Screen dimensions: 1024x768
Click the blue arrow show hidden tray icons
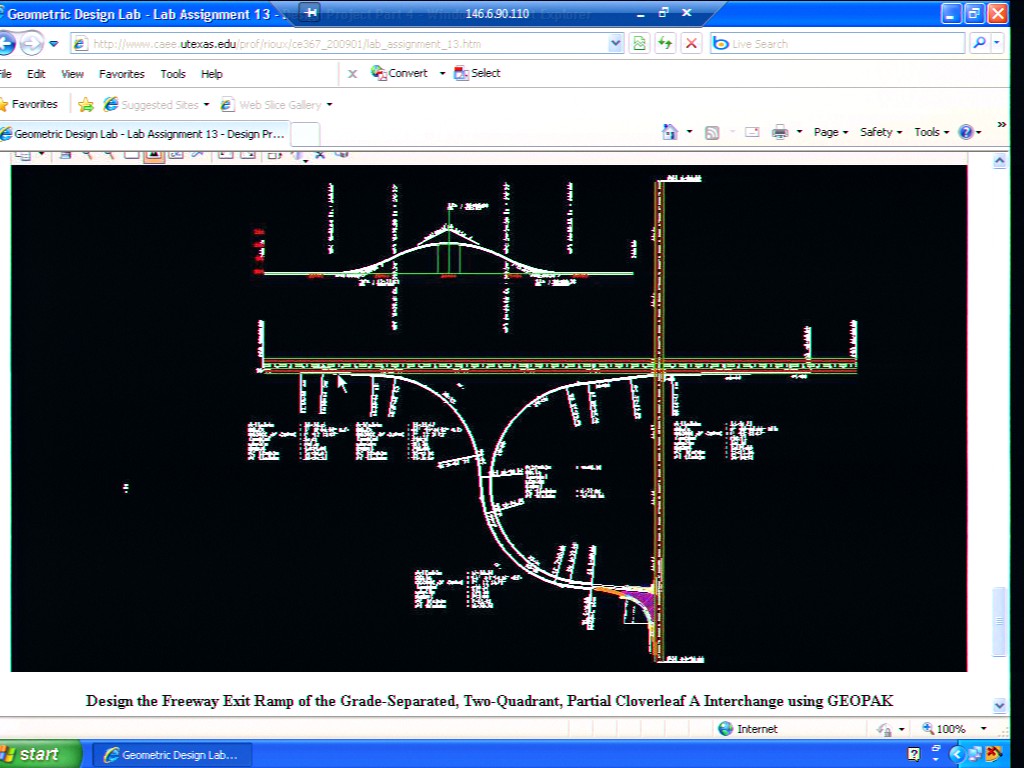point(956,754)
